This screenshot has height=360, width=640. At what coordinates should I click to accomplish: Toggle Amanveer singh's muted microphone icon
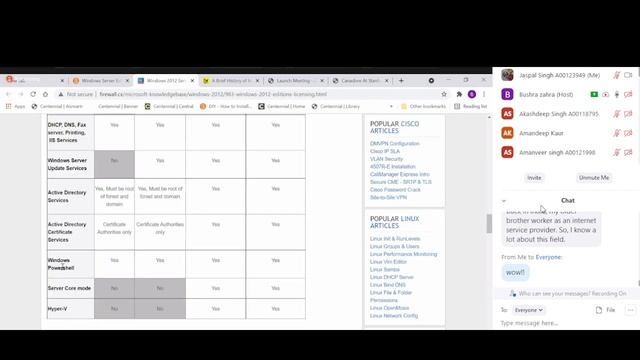pos(617,152)
